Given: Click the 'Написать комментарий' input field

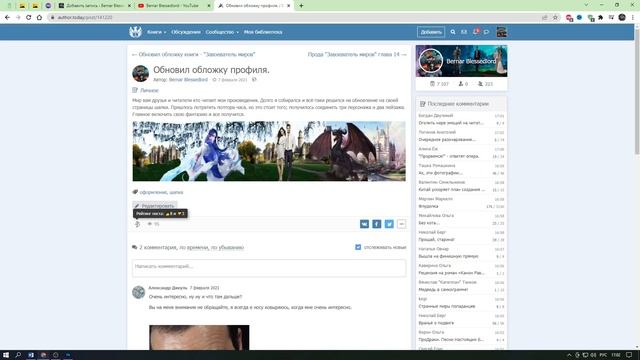Looking at the screenshot, I should click(269, 268).
